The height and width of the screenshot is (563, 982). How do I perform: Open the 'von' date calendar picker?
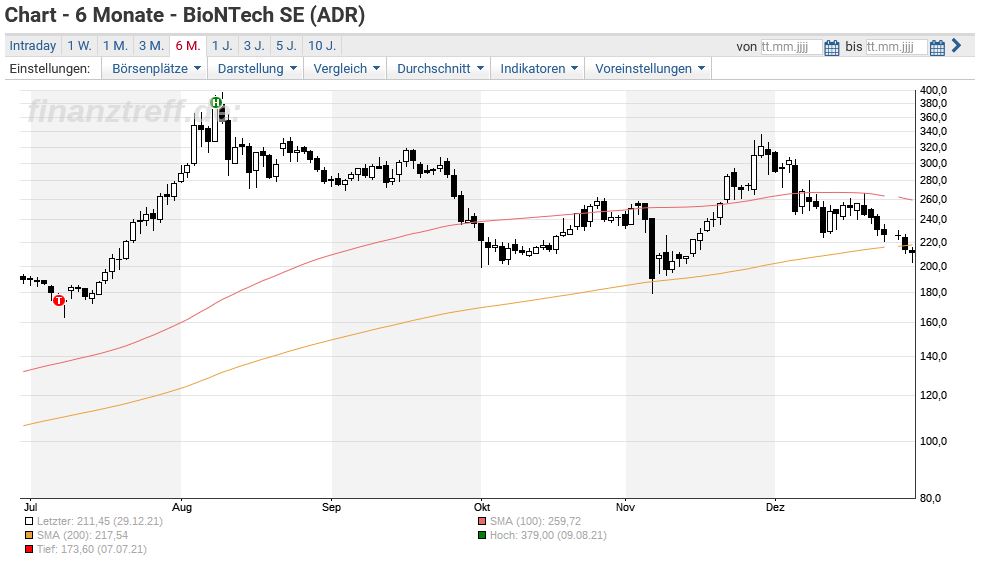point(831,48)
